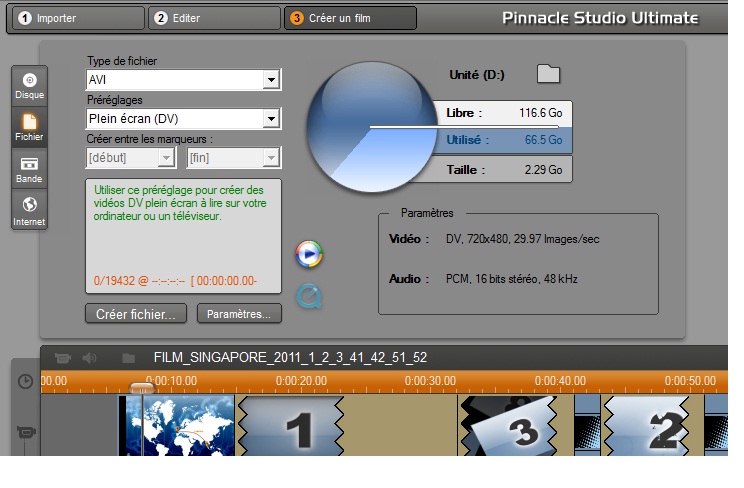This screenshot has width=744, height=488.
Task: Select Fichier output option
Action: [29, 127]
